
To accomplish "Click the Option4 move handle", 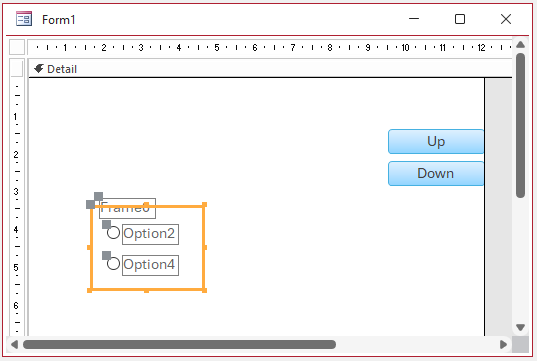I will pos(107,256).
